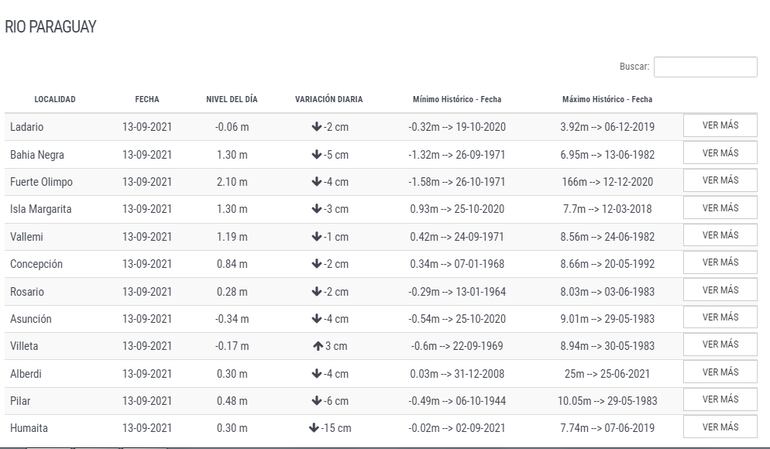Click the down arrow icon in Ladario row
The height and width of the screenshot is (449, 770).
coord(316,127)
